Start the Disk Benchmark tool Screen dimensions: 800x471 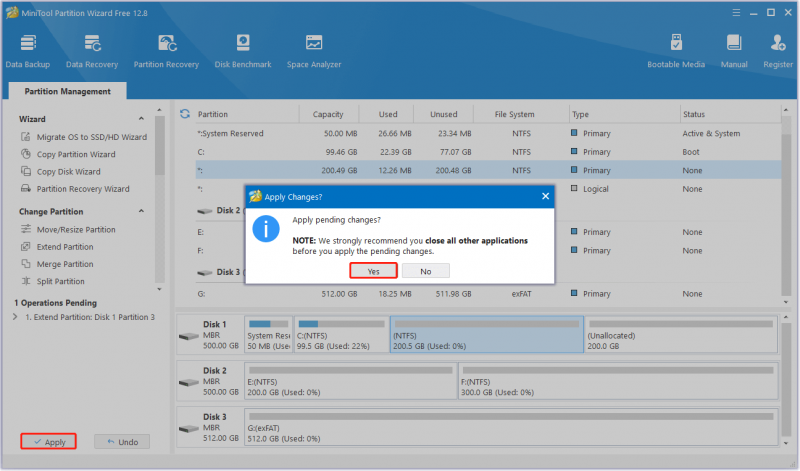click(x=243, y=51)
